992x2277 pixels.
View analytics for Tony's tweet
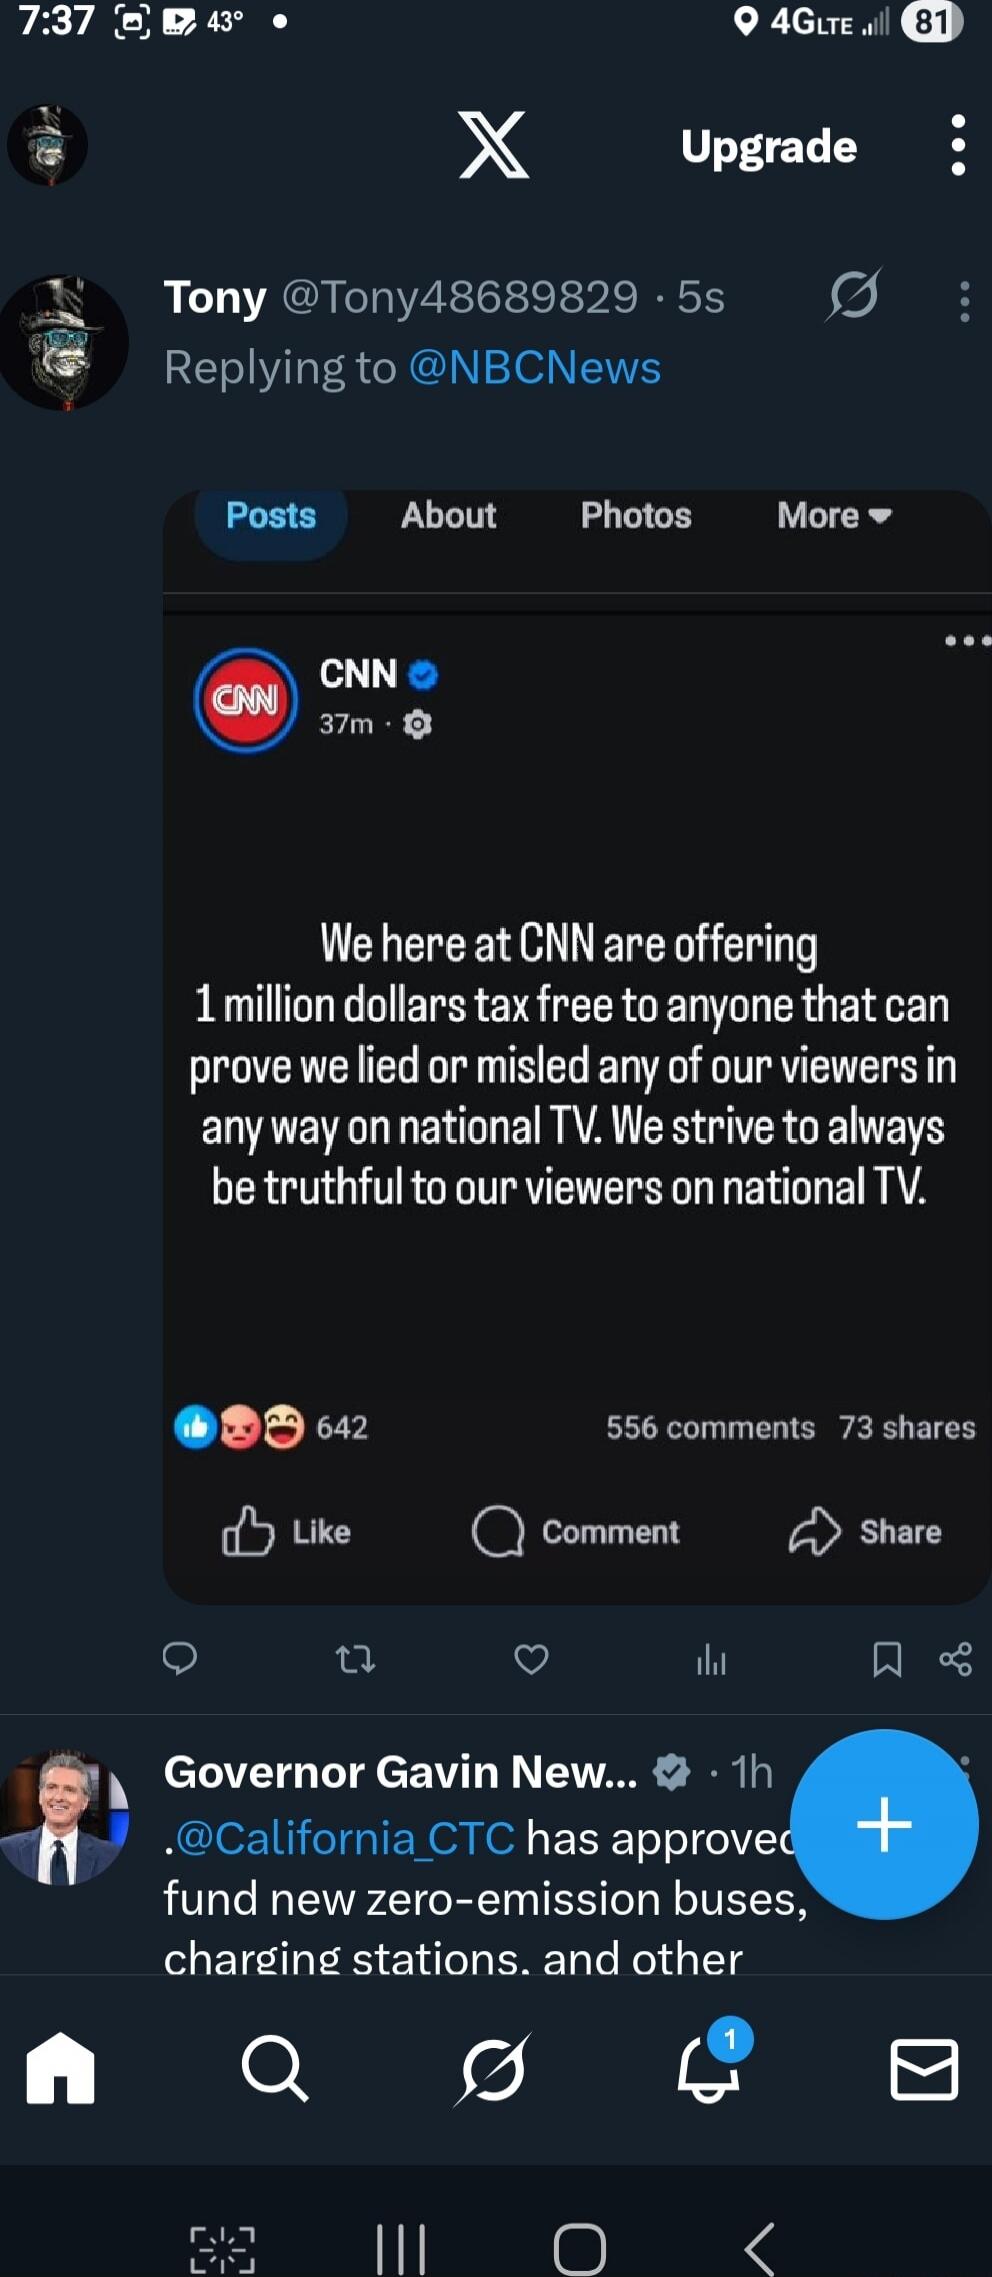click(x=712, y=1660)
